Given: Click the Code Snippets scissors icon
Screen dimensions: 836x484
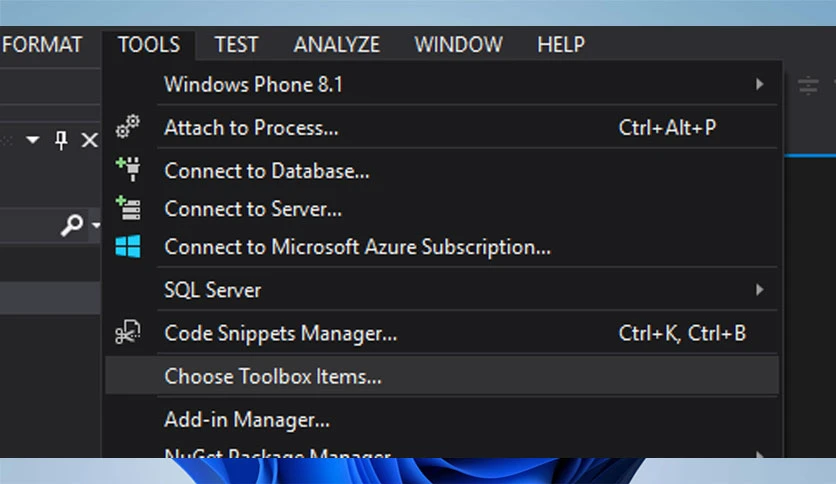Looking at the screenshot, I should click(128, 332).
